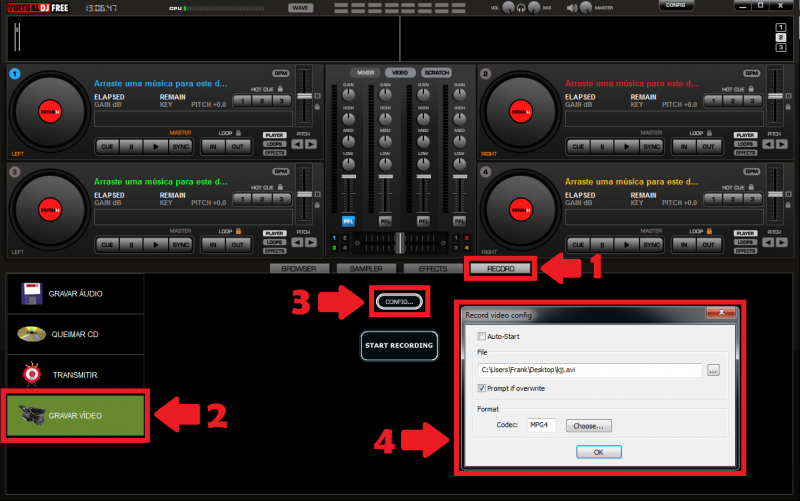
Task: Click channel 3 low EQ knob
Action: (x=423, y=164)
